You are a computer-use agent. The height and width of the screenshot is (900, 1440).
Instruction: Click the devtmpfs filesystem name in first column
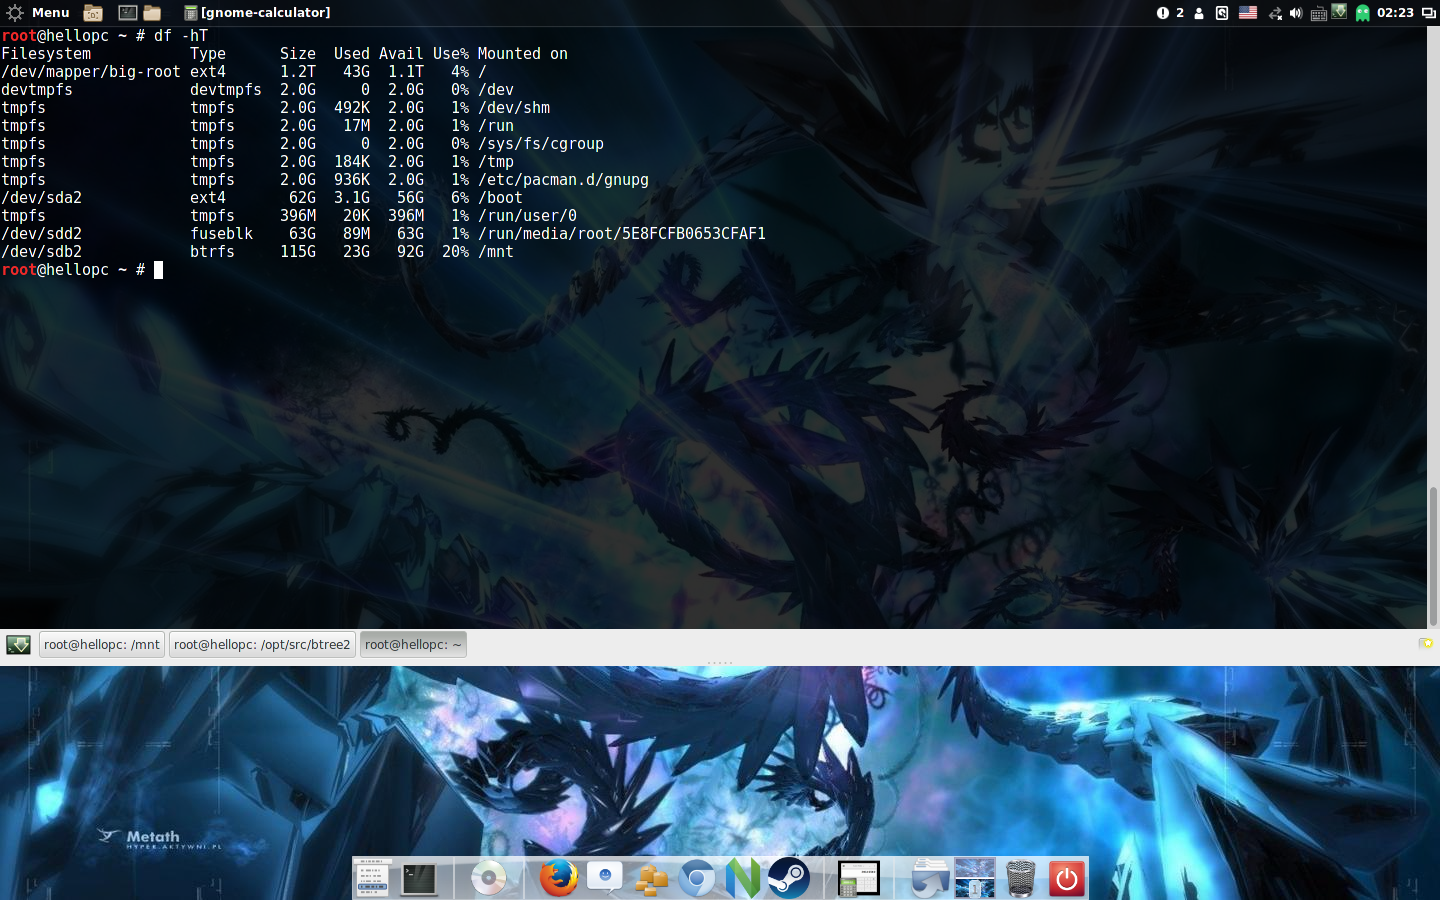(x=37, y=90)
